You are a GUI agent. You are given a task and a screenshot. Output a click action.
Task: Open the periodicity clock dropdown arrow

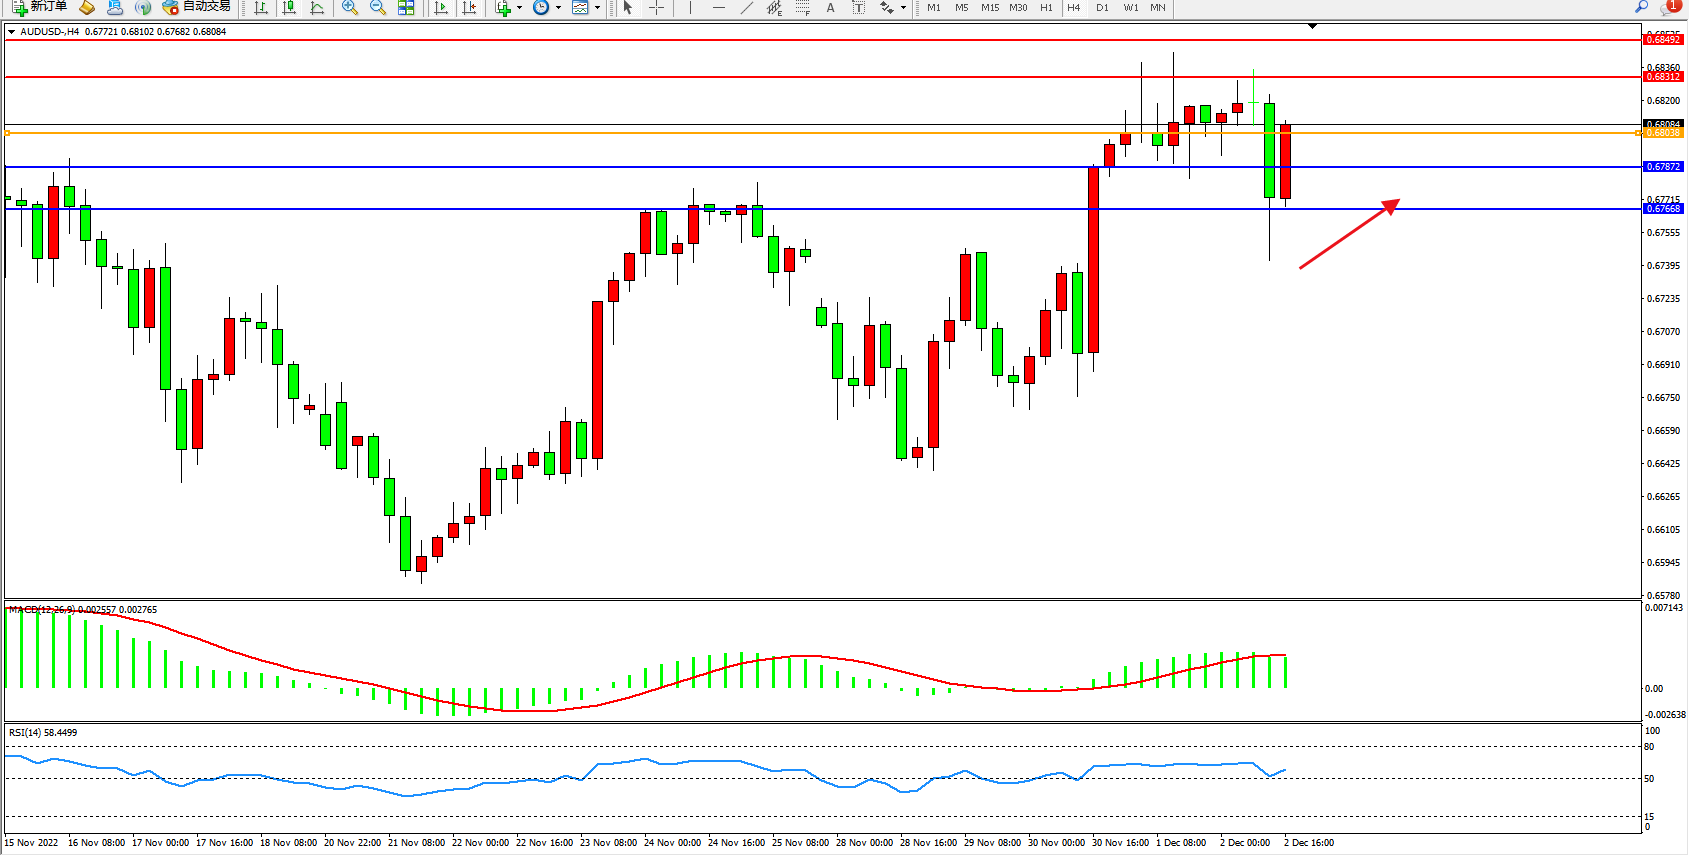click(x=558, y=7)
